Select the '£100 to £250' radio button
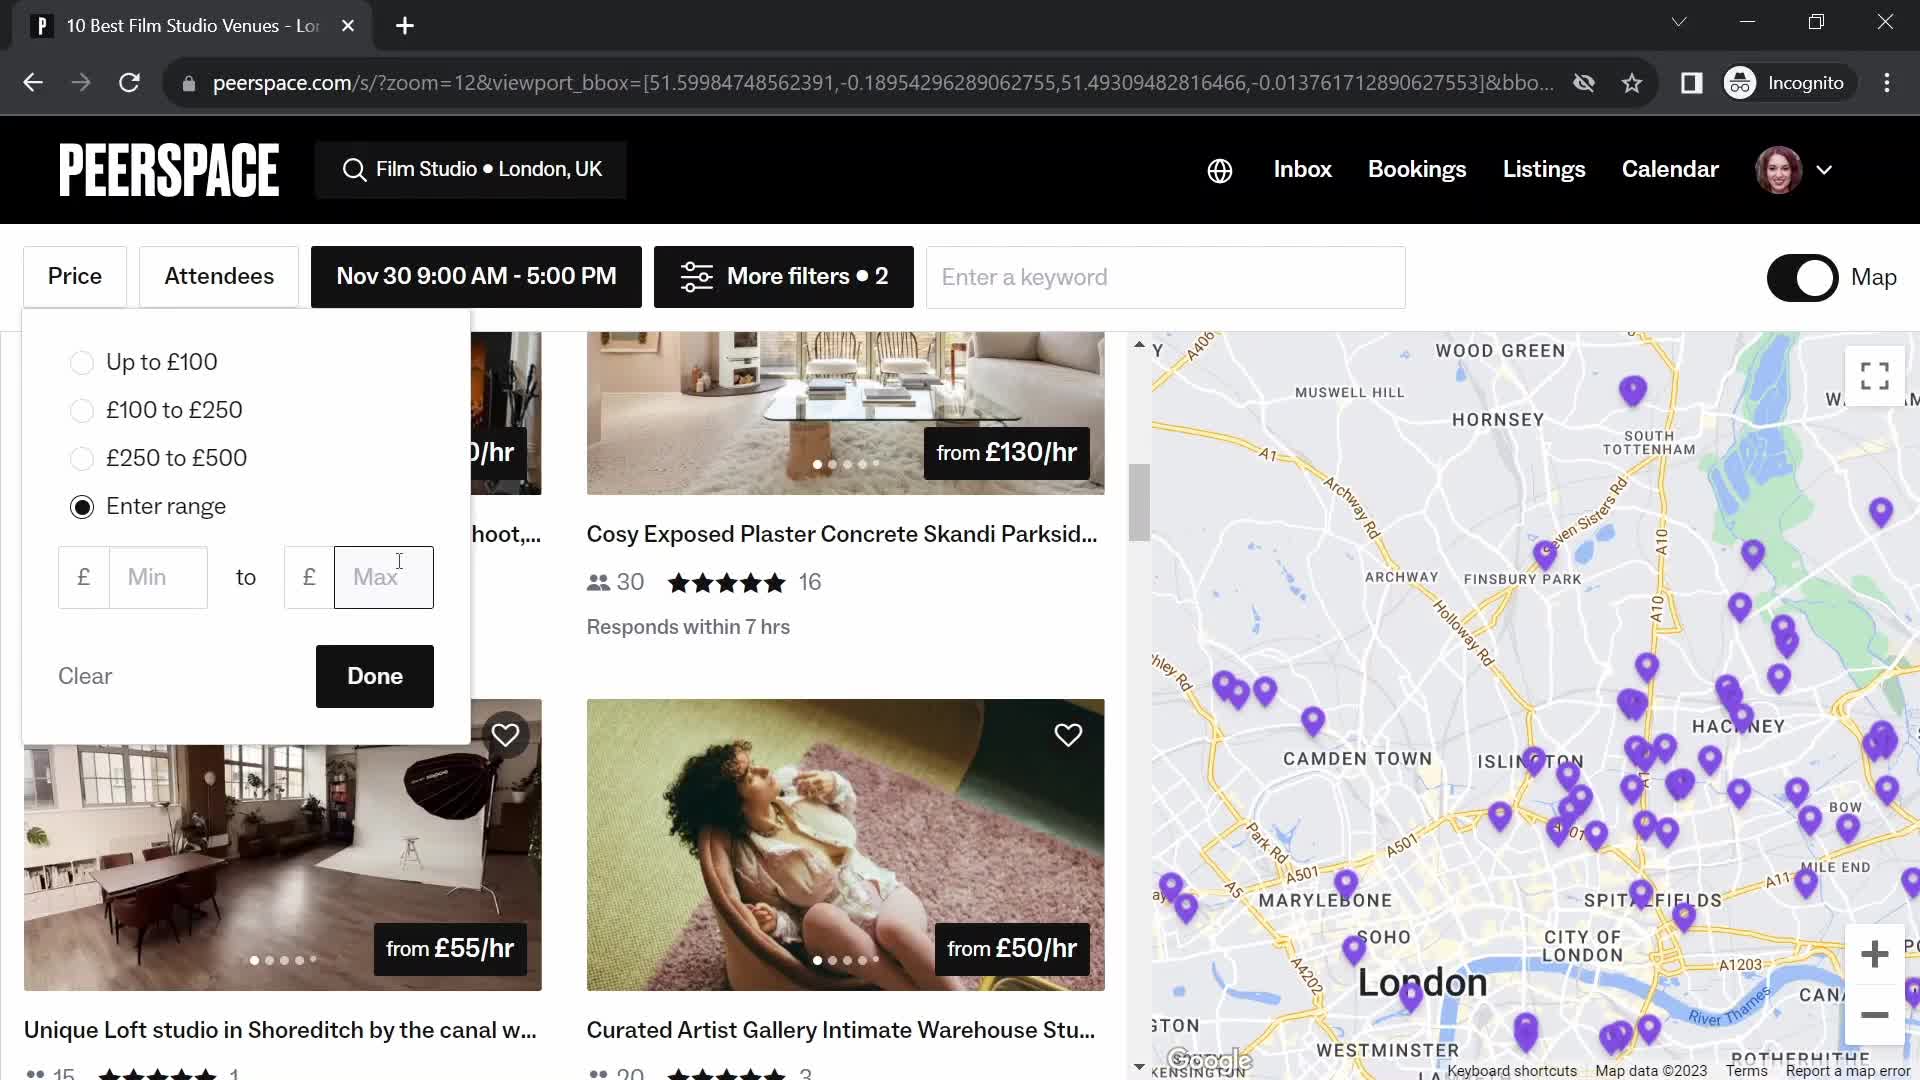The image size is (1920, 1080). tap(82, 409)
